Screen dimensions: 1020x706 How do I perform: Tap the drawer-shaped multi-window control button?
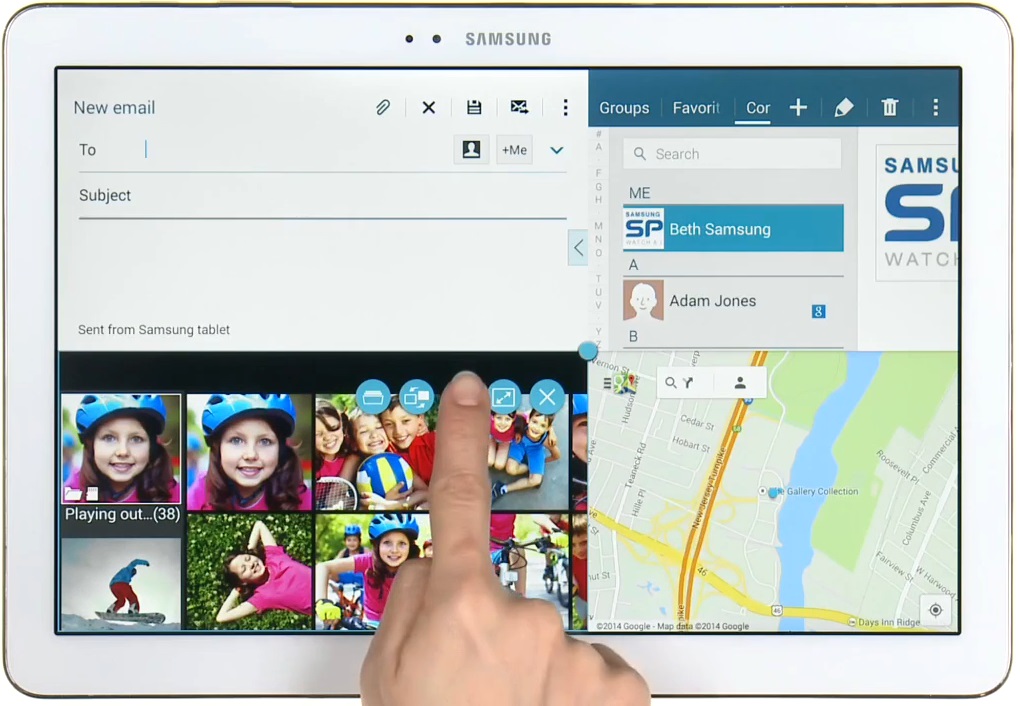(373, 397)
